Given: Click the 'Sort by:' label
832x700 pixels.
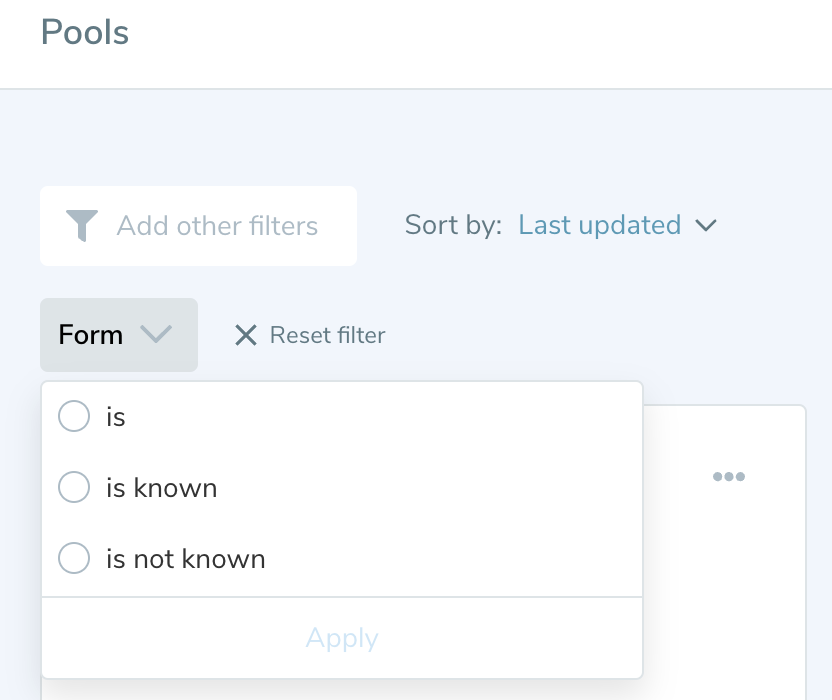Looking at the screenshot, I should click(453, 225).
